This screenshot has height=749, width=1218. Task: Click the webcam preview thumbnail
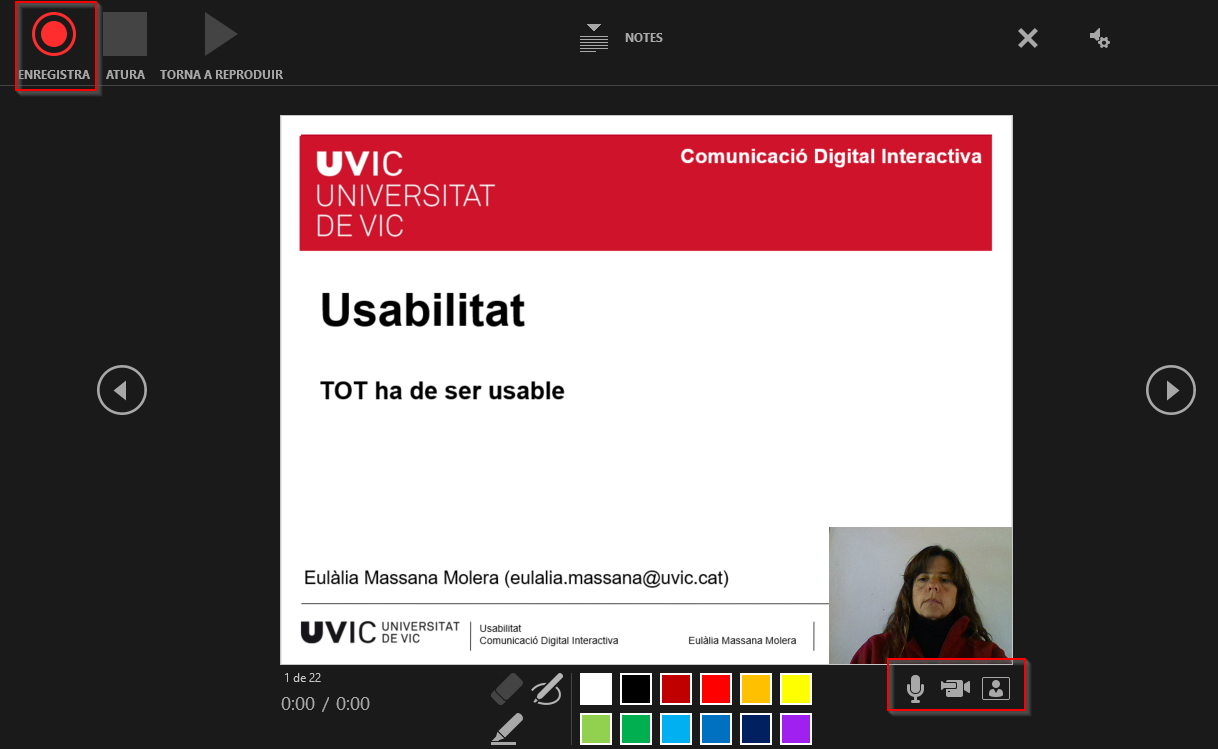(920, 595)
